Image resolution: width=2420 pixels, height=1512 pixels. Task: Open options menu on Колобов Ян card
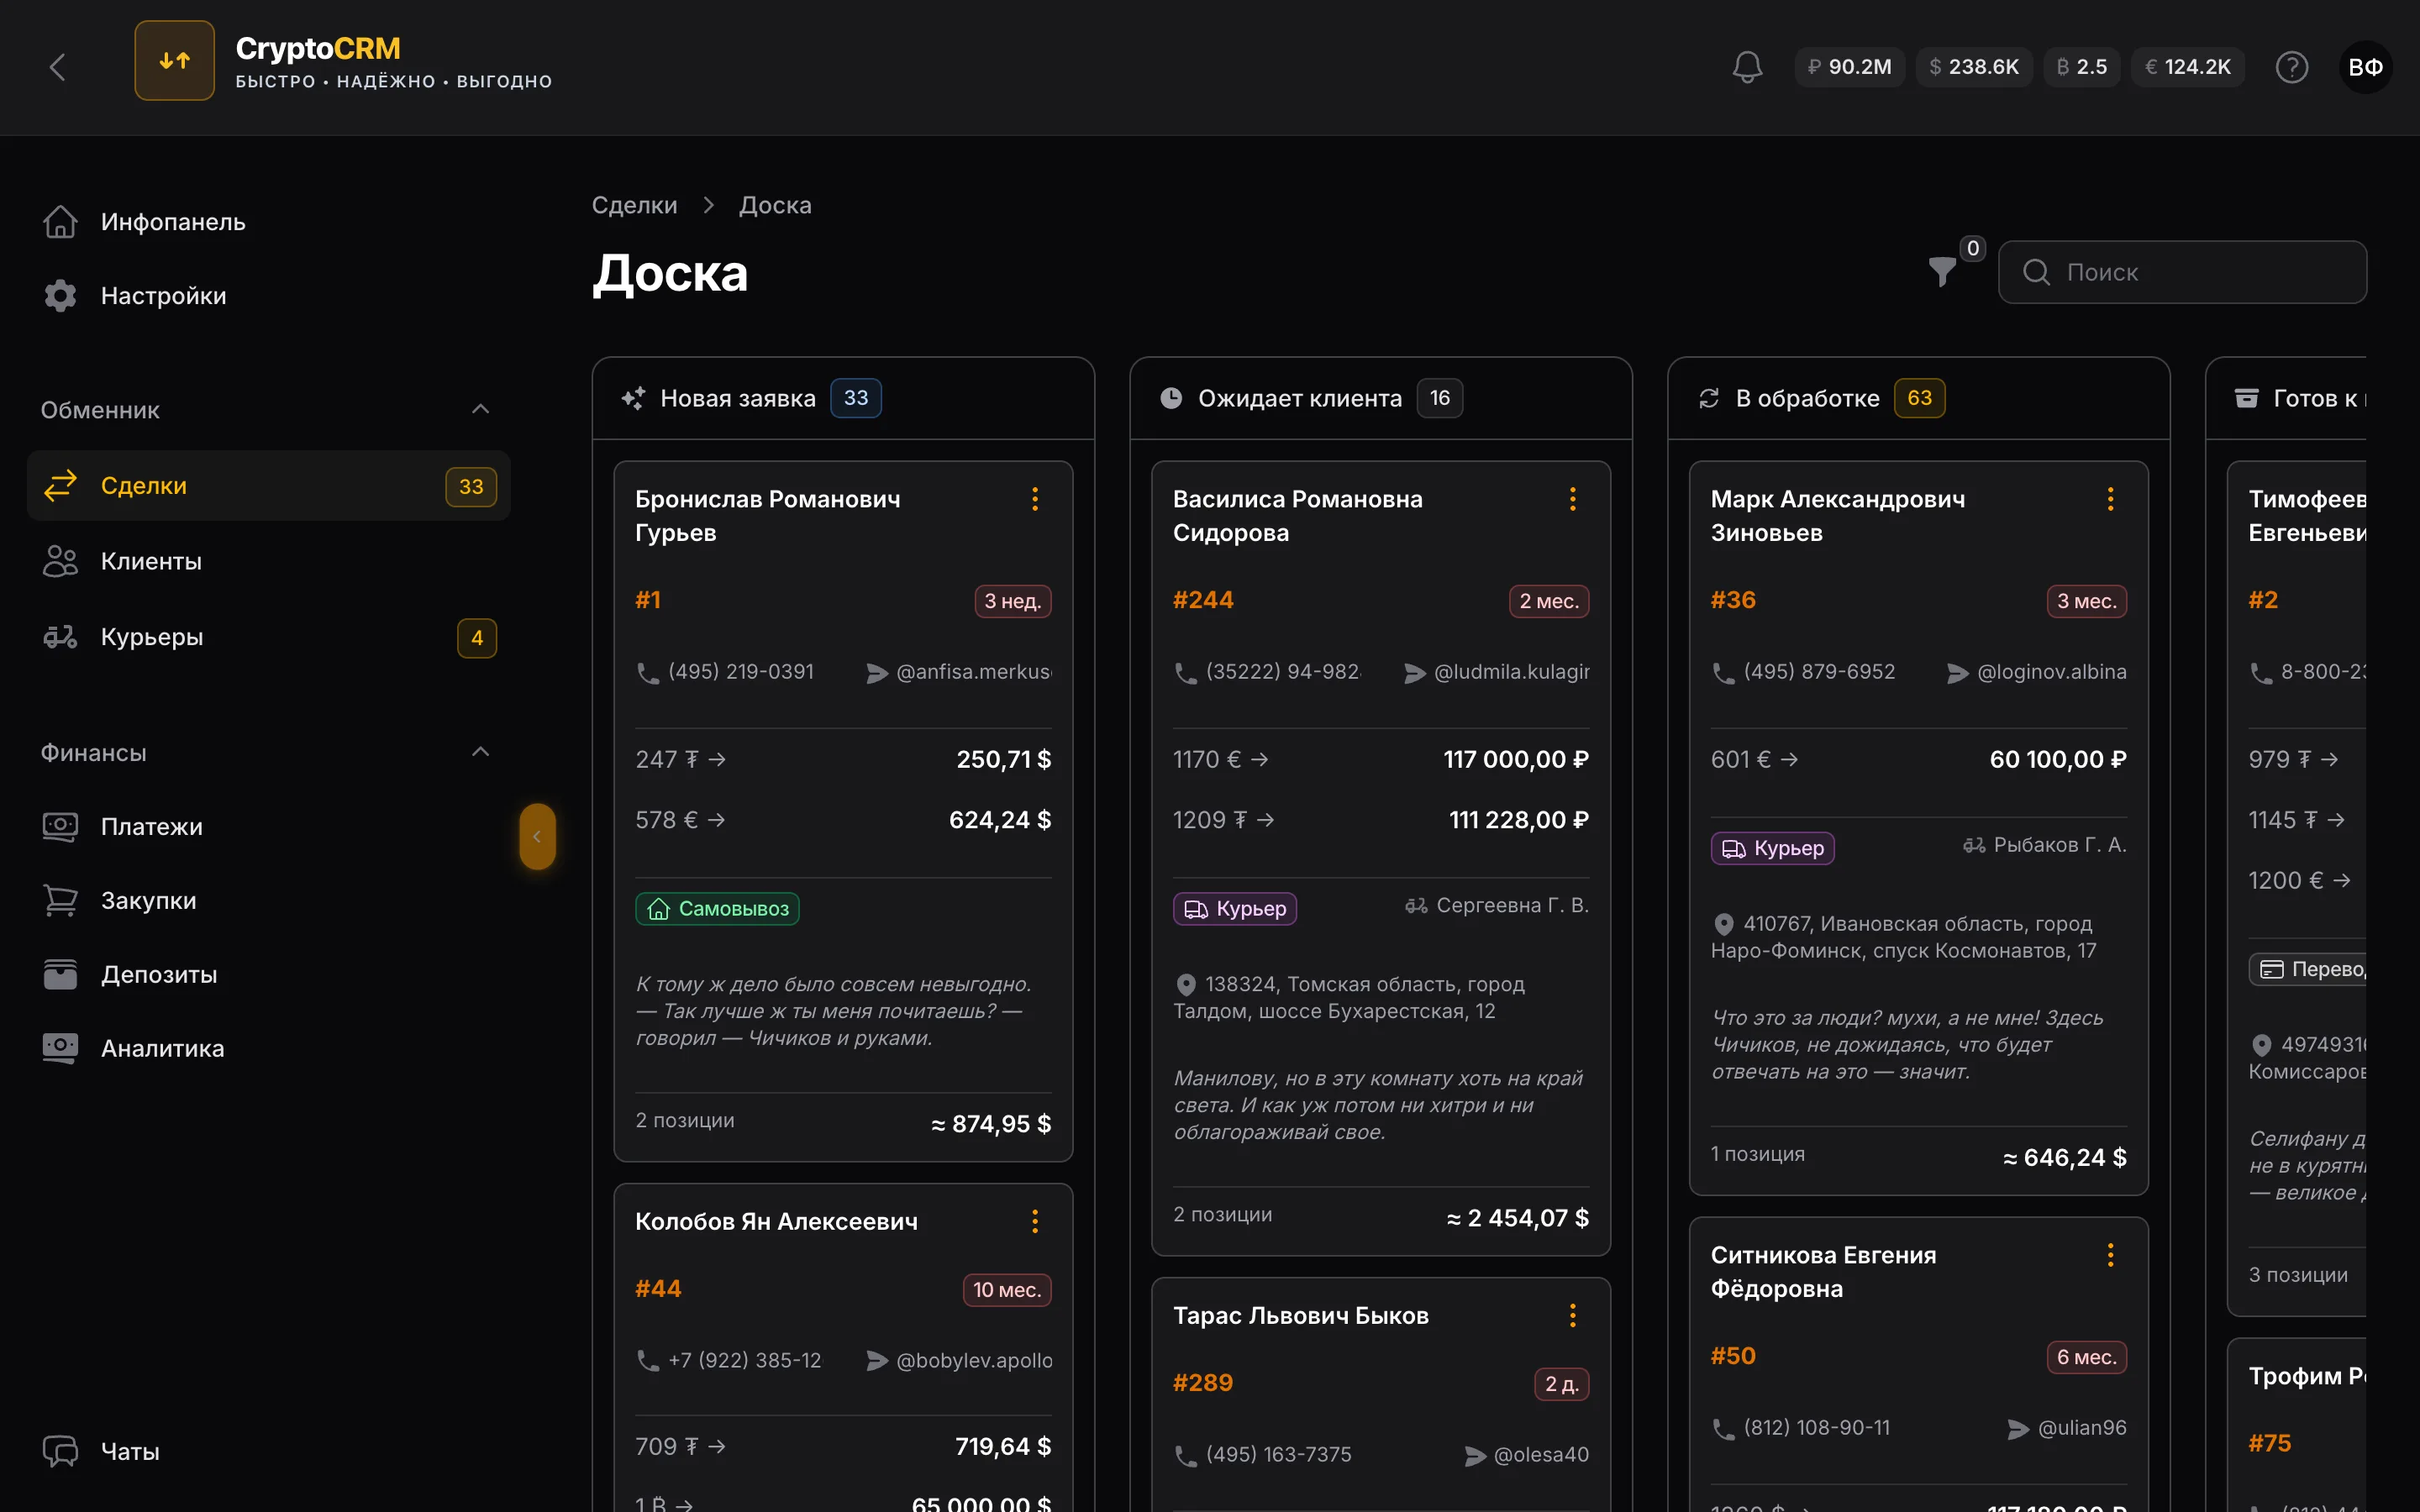(1035, 1221)
